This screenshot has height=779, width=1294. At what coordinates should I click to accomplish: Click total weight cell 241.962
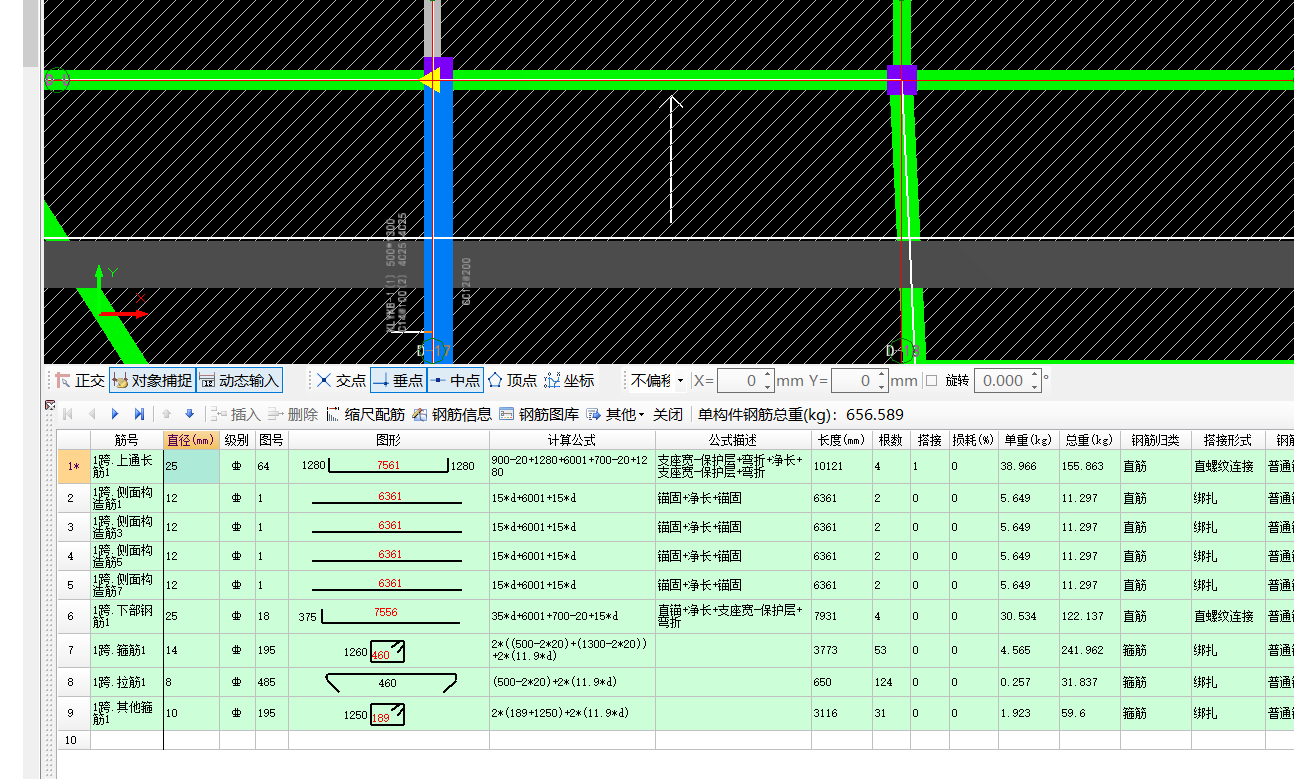[1089, 651]
